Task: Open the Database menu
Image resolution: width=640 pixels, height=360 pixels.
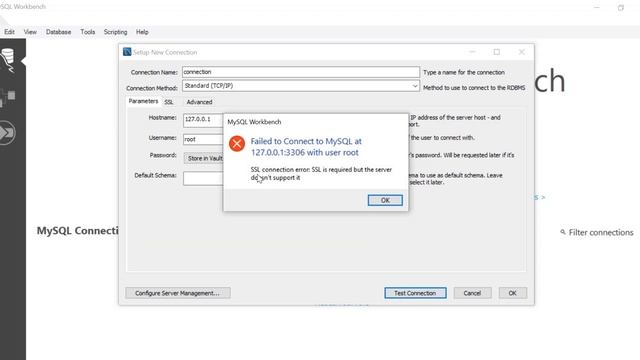Action: click(58, 32)
